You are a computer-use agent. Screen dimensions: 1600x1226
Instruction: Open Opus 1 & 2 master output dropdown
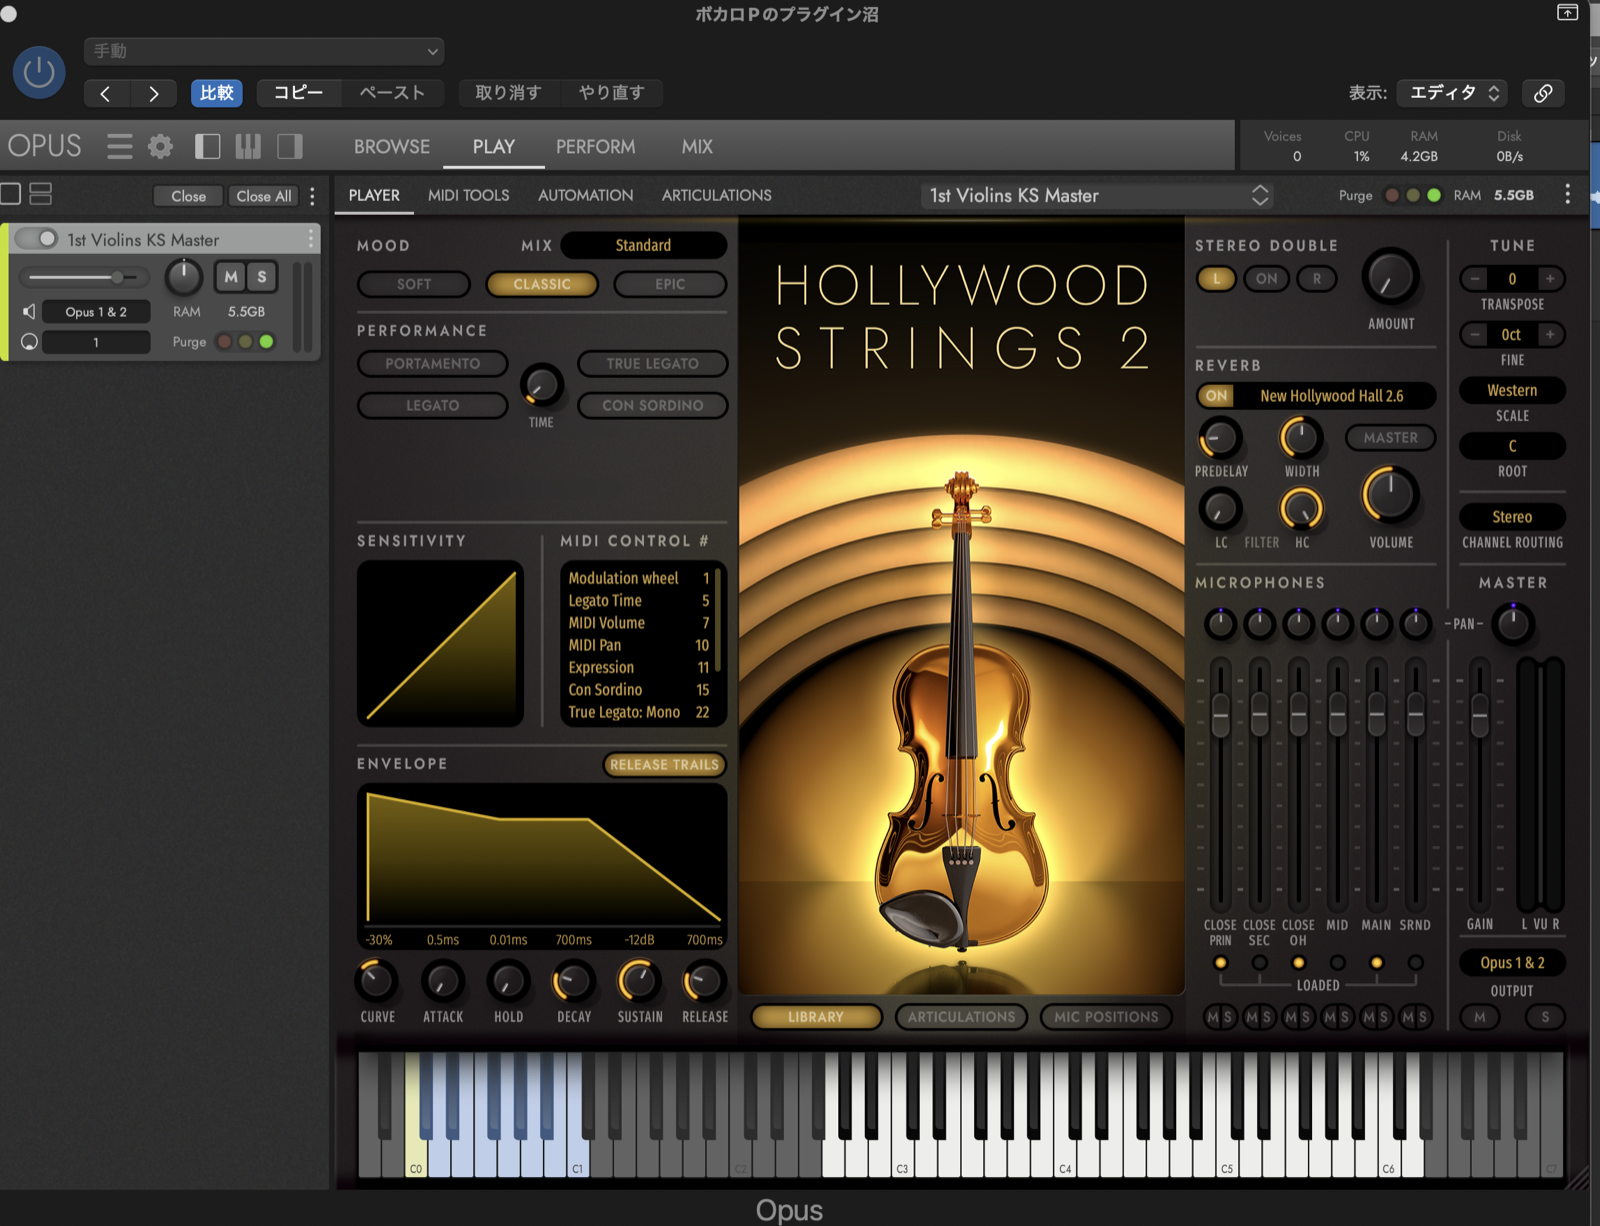1512,963
